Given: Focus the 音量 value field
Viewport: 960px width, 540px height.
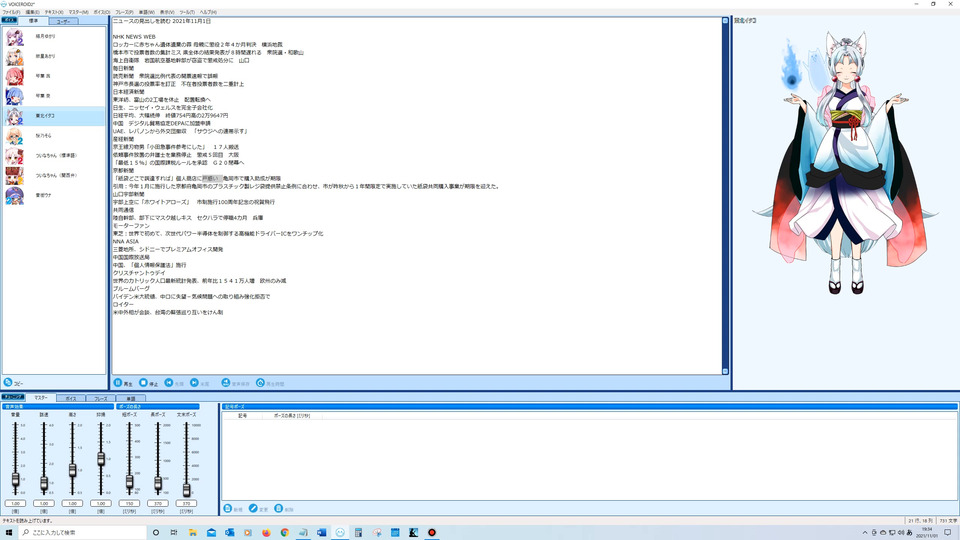Looking at the screenshot, I should coord(15,503).
